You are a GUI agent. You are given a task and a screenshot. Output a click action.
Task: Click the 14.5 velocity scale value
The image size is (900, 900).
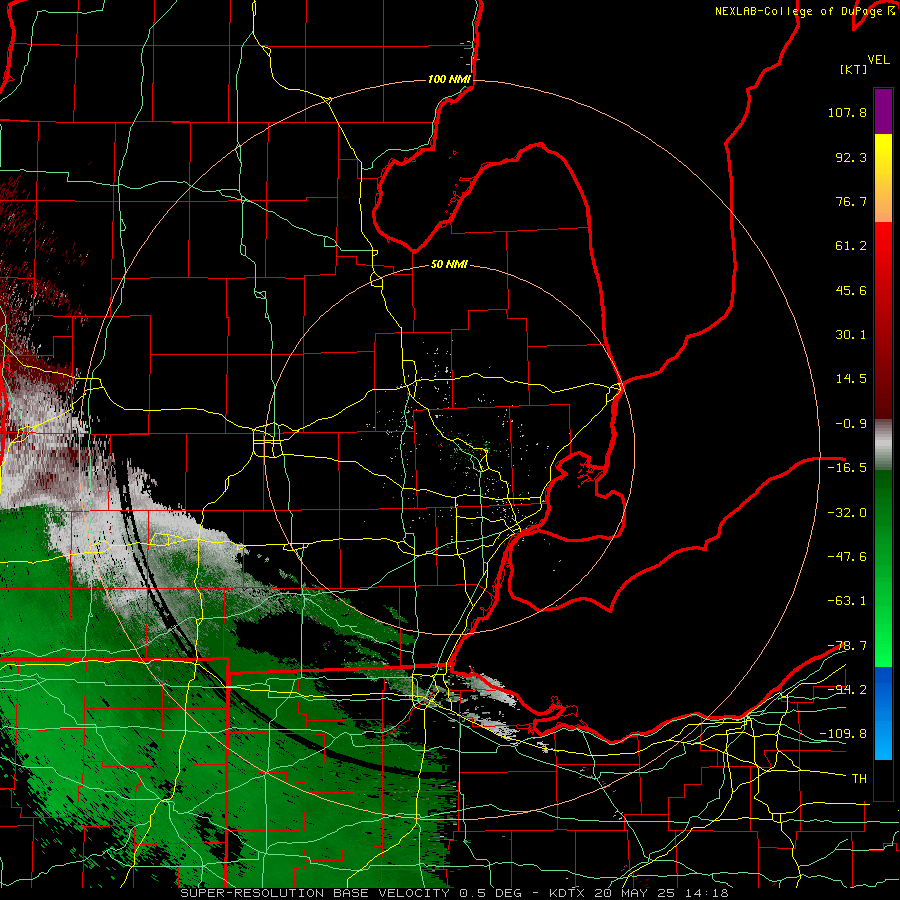[851, 379]
